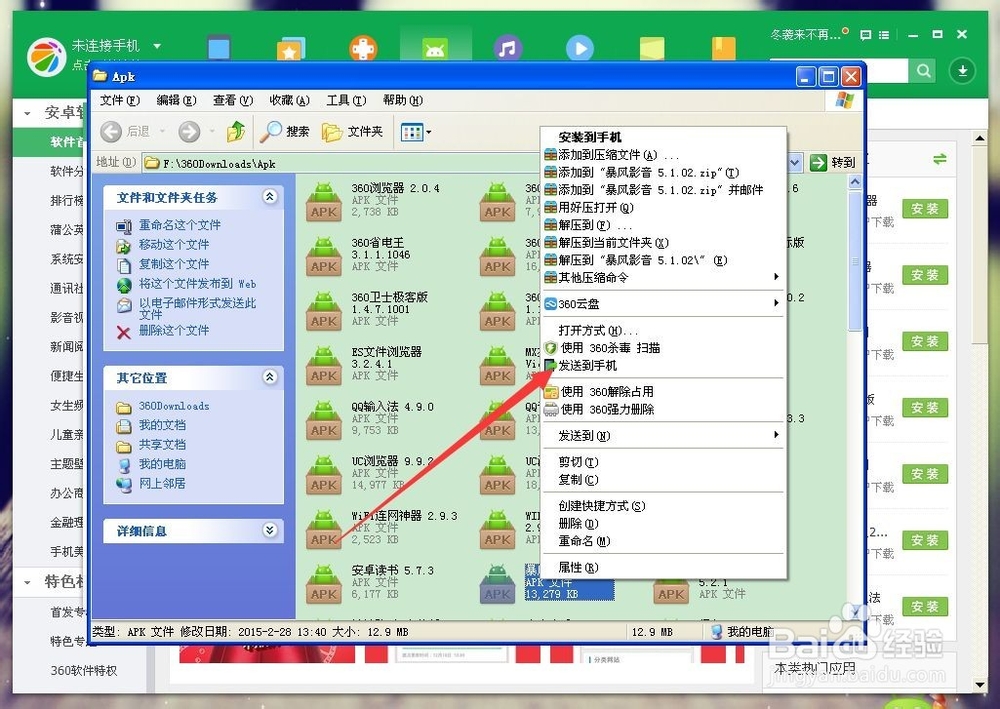Click the Forward arrow in the explorer toolbar
The width and height of the screenshot is (1000, 709).
[x=189, y=132]
